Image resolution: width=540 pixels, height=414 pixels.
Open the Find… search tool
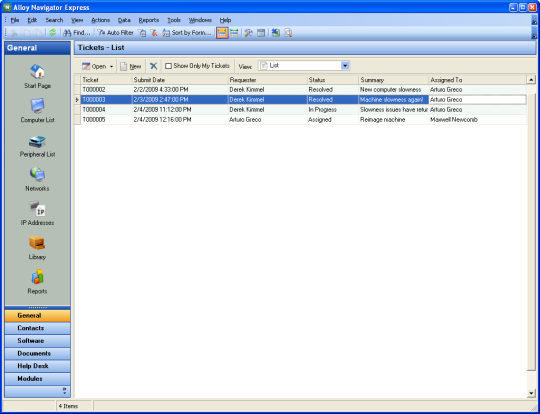pos(77,33)
